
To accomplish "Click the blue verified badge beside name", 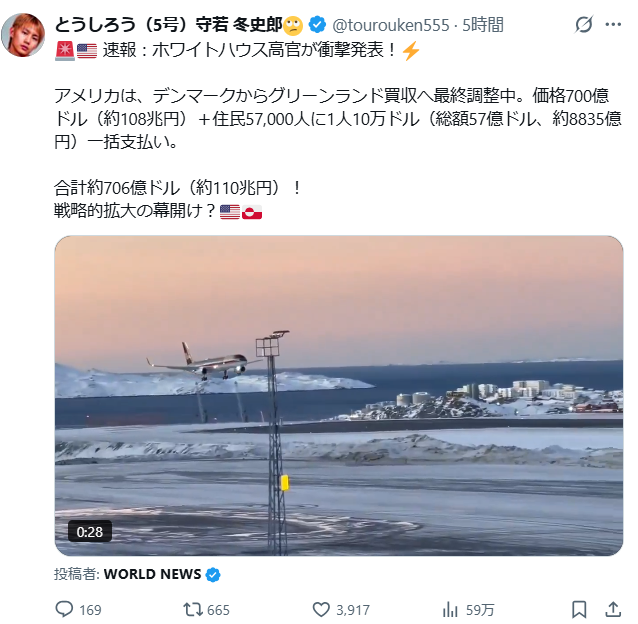I will [317, 25].
